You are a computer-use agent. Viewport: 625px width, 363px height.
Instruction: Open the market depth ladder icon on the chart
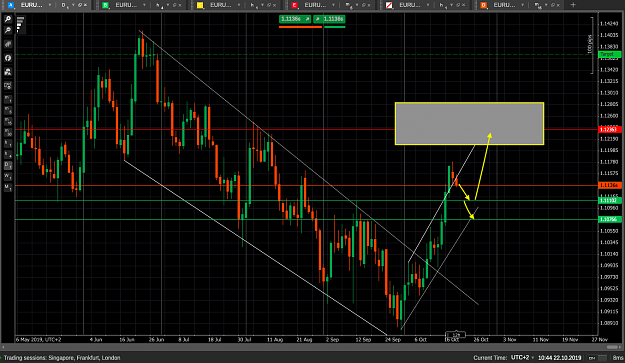click(20, 24)
